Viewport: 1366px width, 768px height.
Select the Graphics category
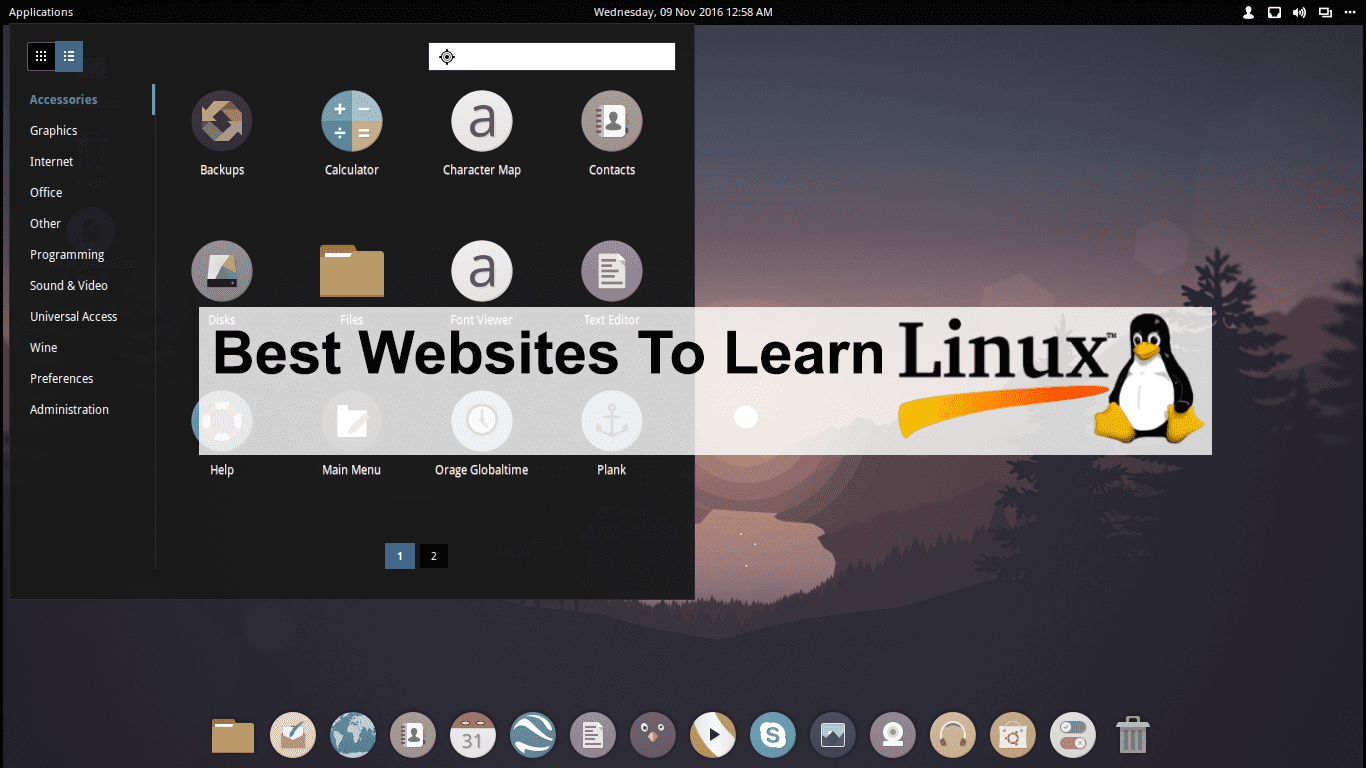[54, 131]
